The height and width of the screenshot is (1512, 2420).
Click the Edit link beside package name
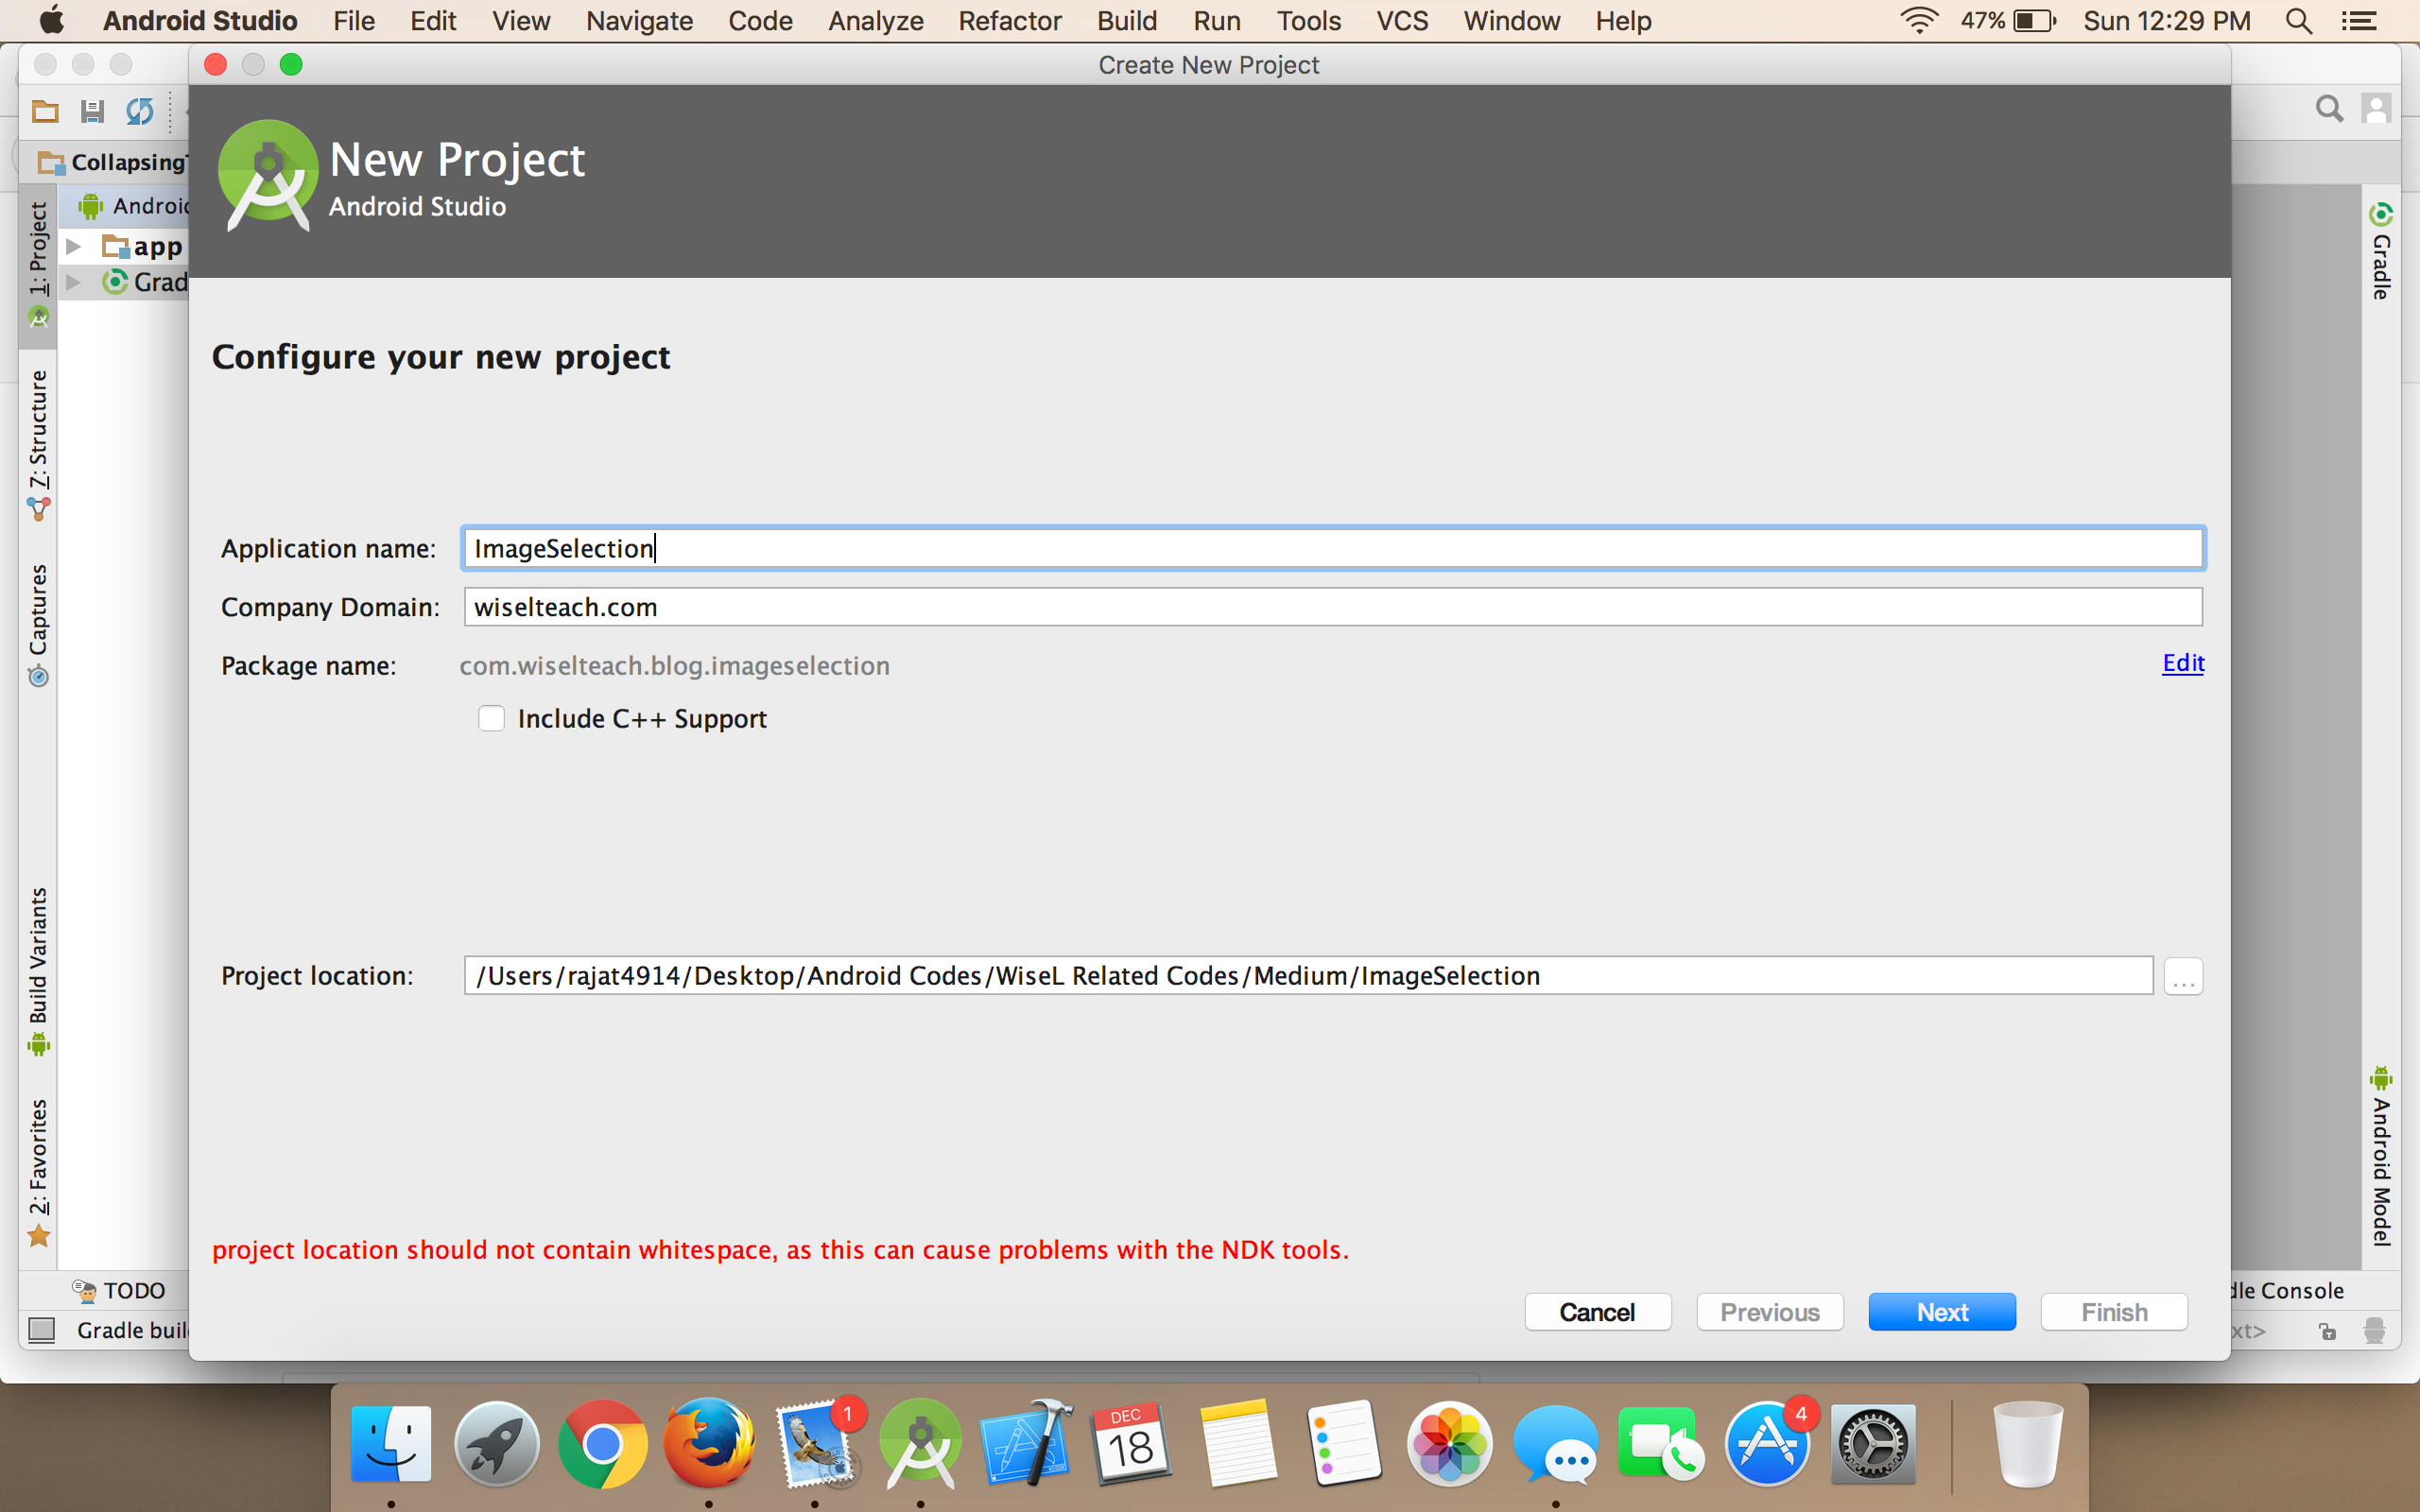tap(2183, 663)
